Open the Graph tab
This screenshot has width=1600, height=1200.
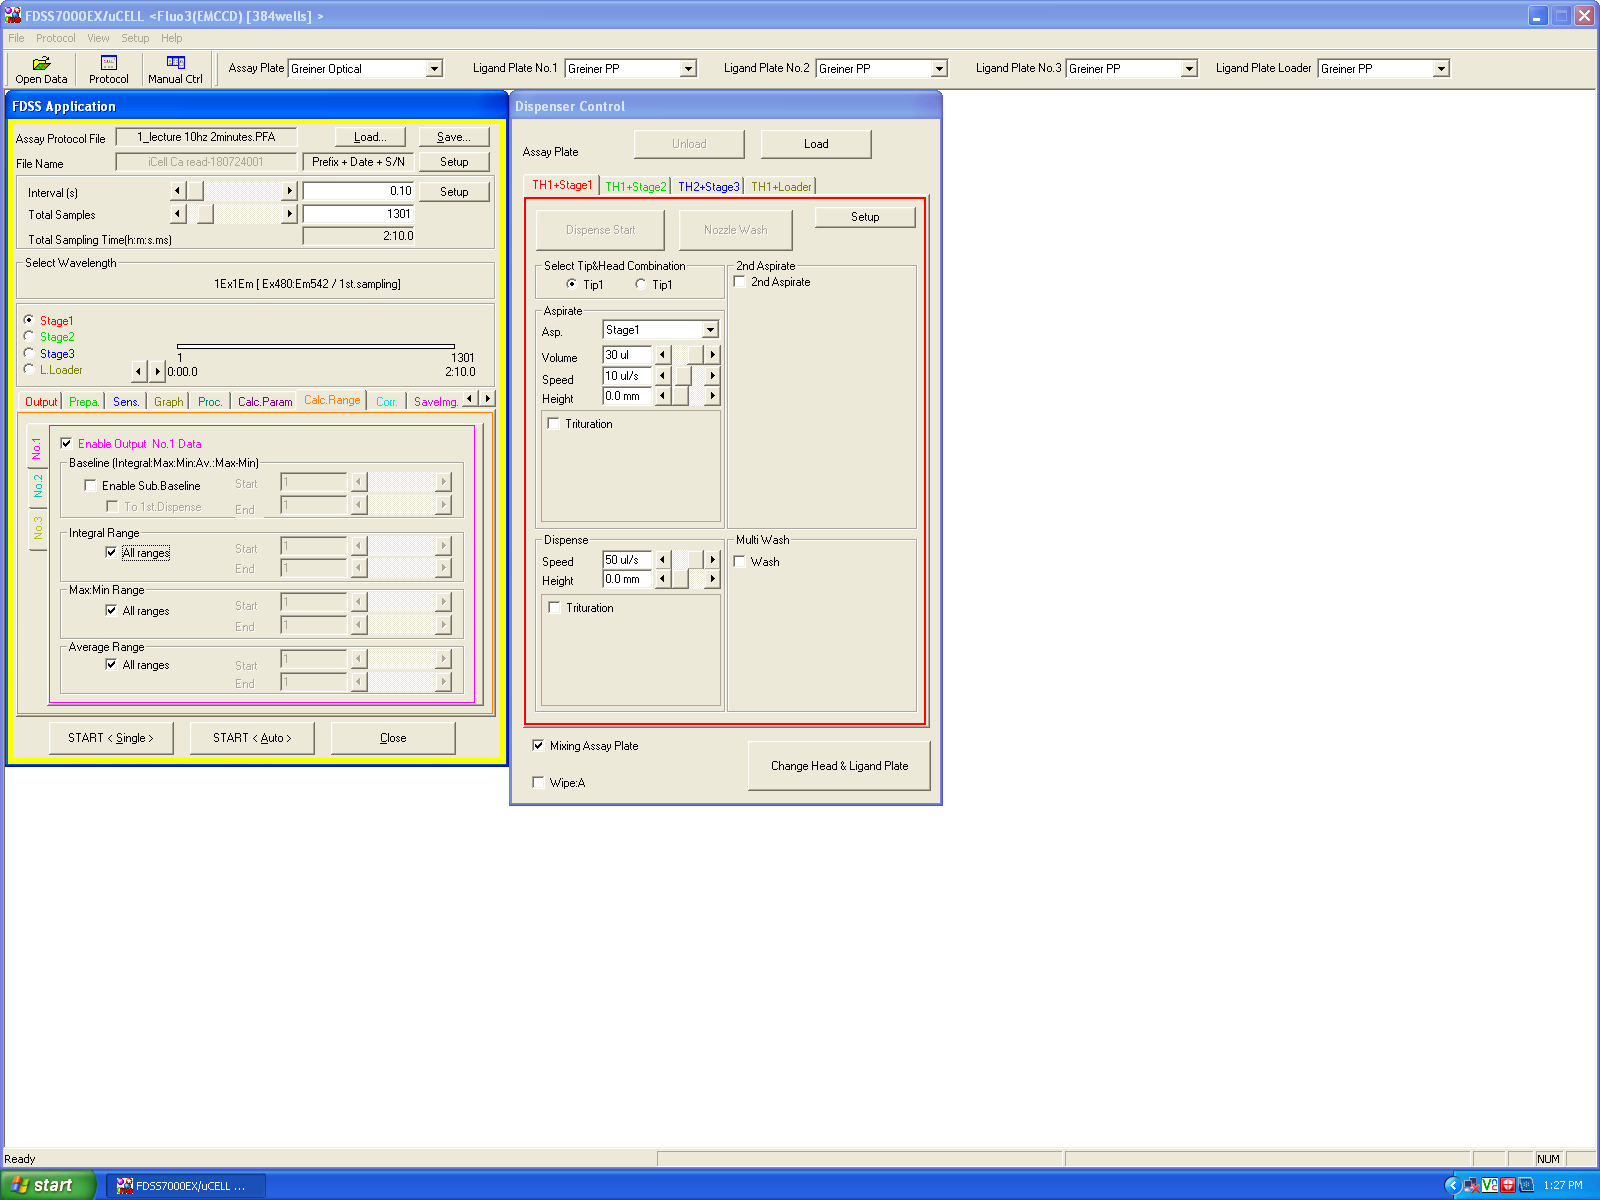(x=168, y=402)
